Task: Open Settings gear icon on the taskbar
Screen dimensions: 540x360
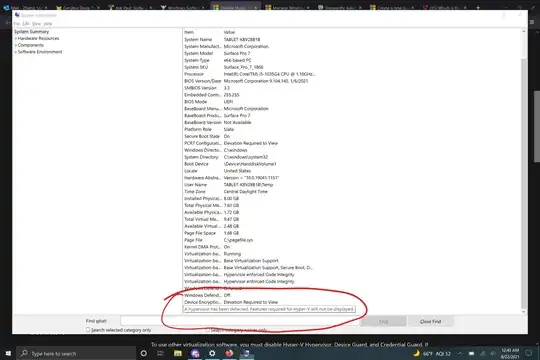Action: (x=212, y=353)
